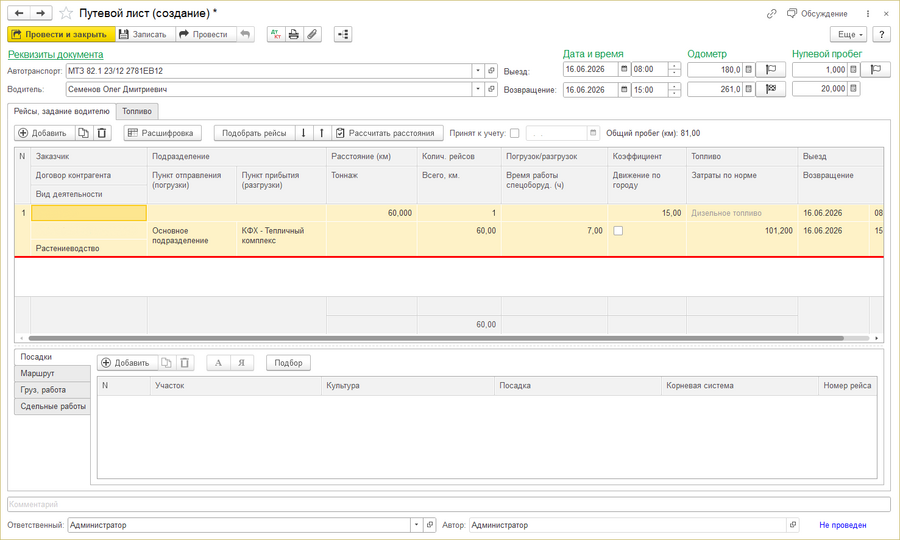Open the Обсуждение discussion panel

pyautogui.click(x=817, y=14)
